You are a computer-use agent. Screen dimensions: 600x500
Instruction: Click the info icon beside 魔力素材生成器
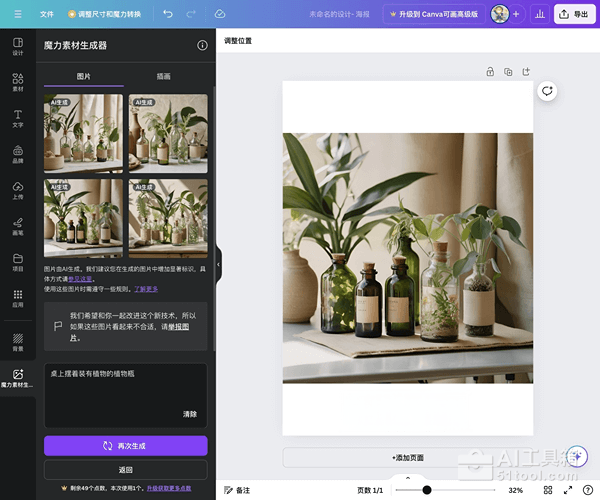202,46
